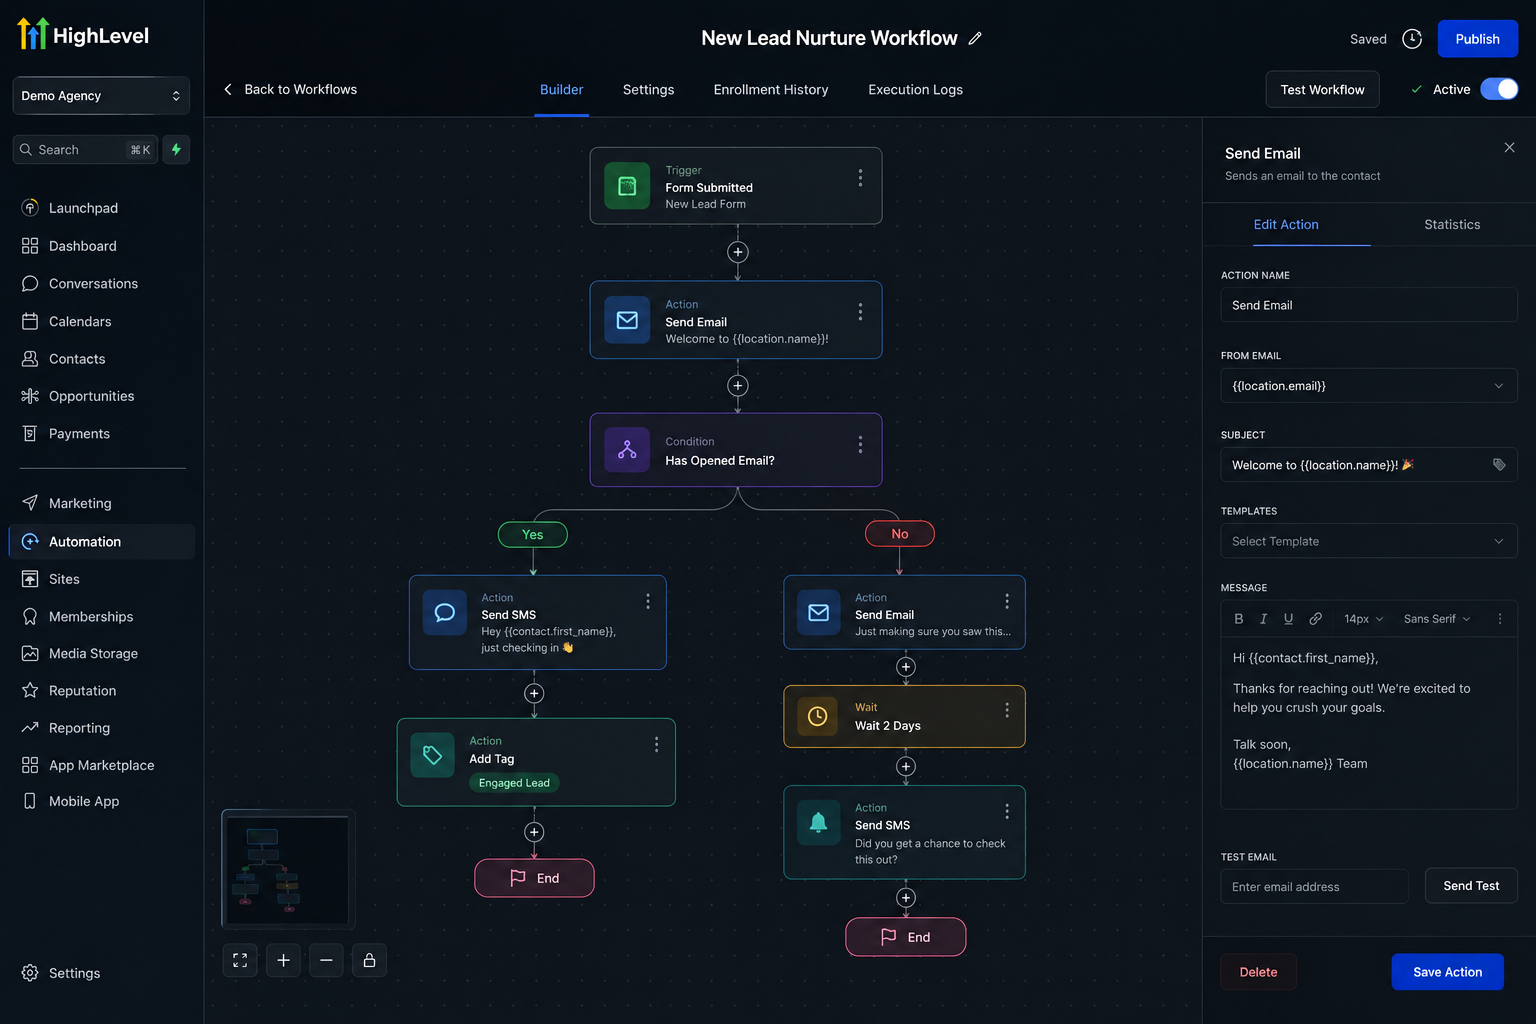Open Reputation in the sidebar
1536x1024 pixels.
(x=82, y=691)
